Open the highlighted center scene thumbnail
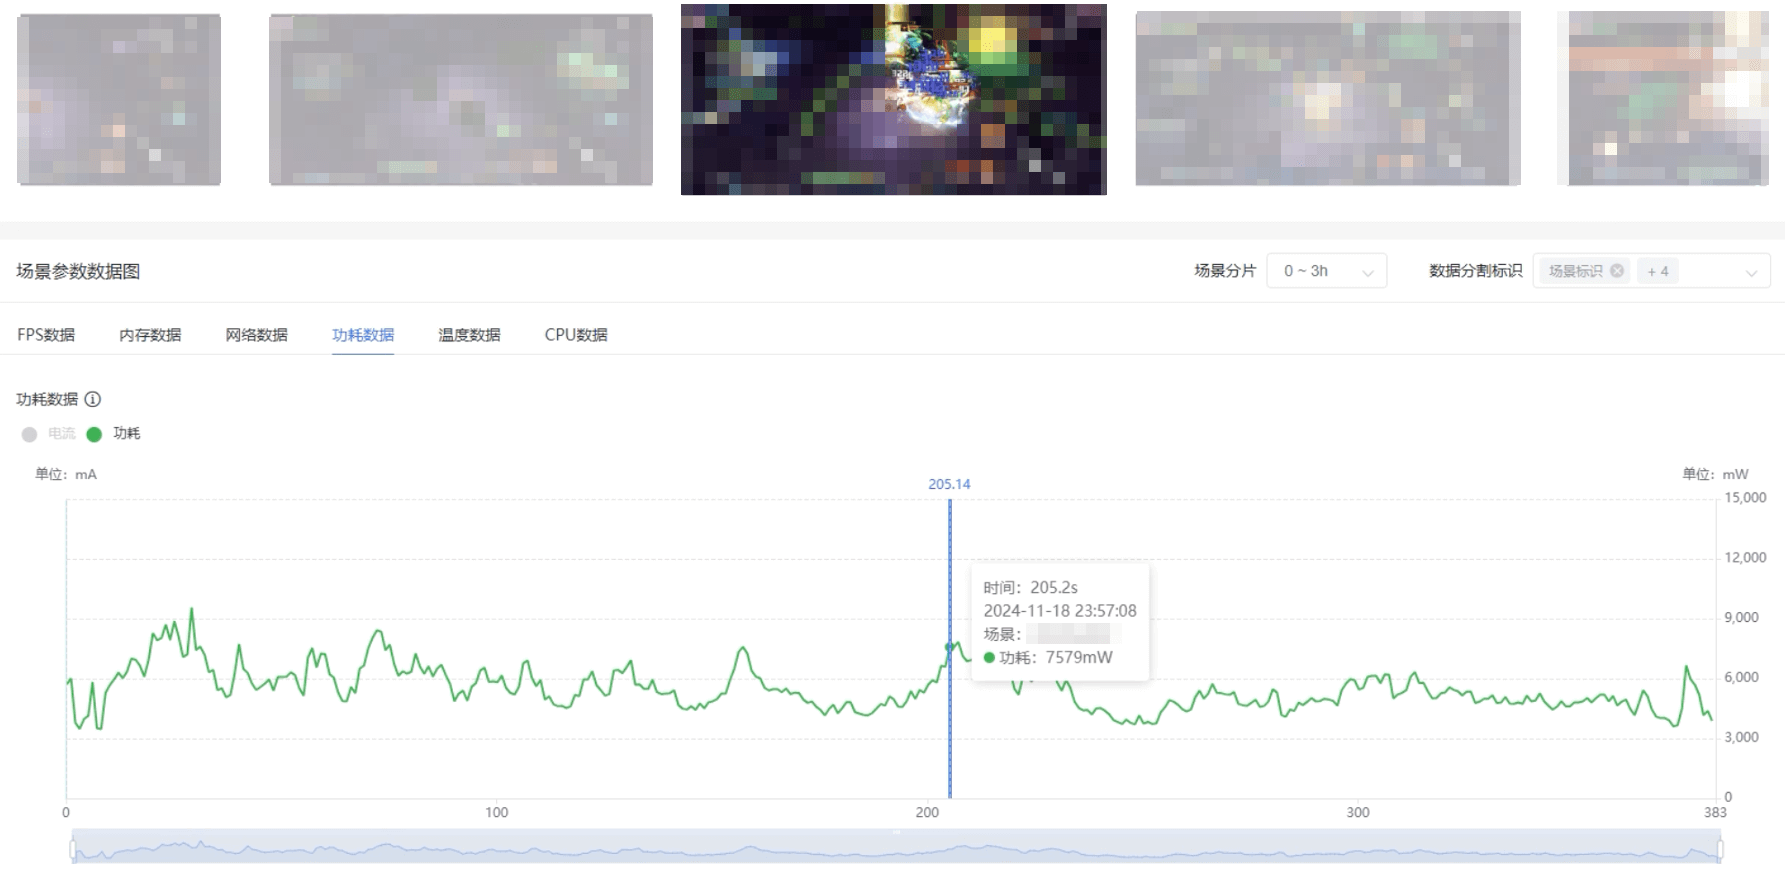Viewport: 1785px width, 872px height. click(894, 99)
